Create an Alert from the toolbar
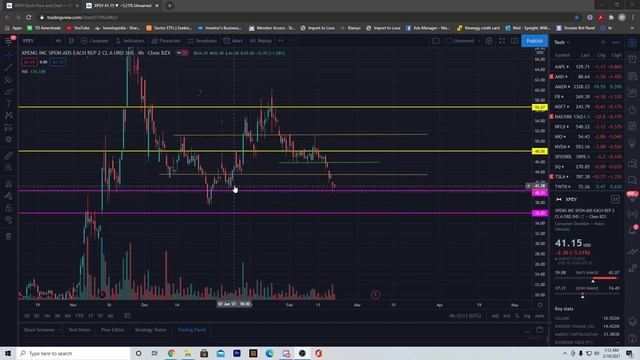Image resolution: width=640 pixels, height=360 pixels. (x=233, y=41)
